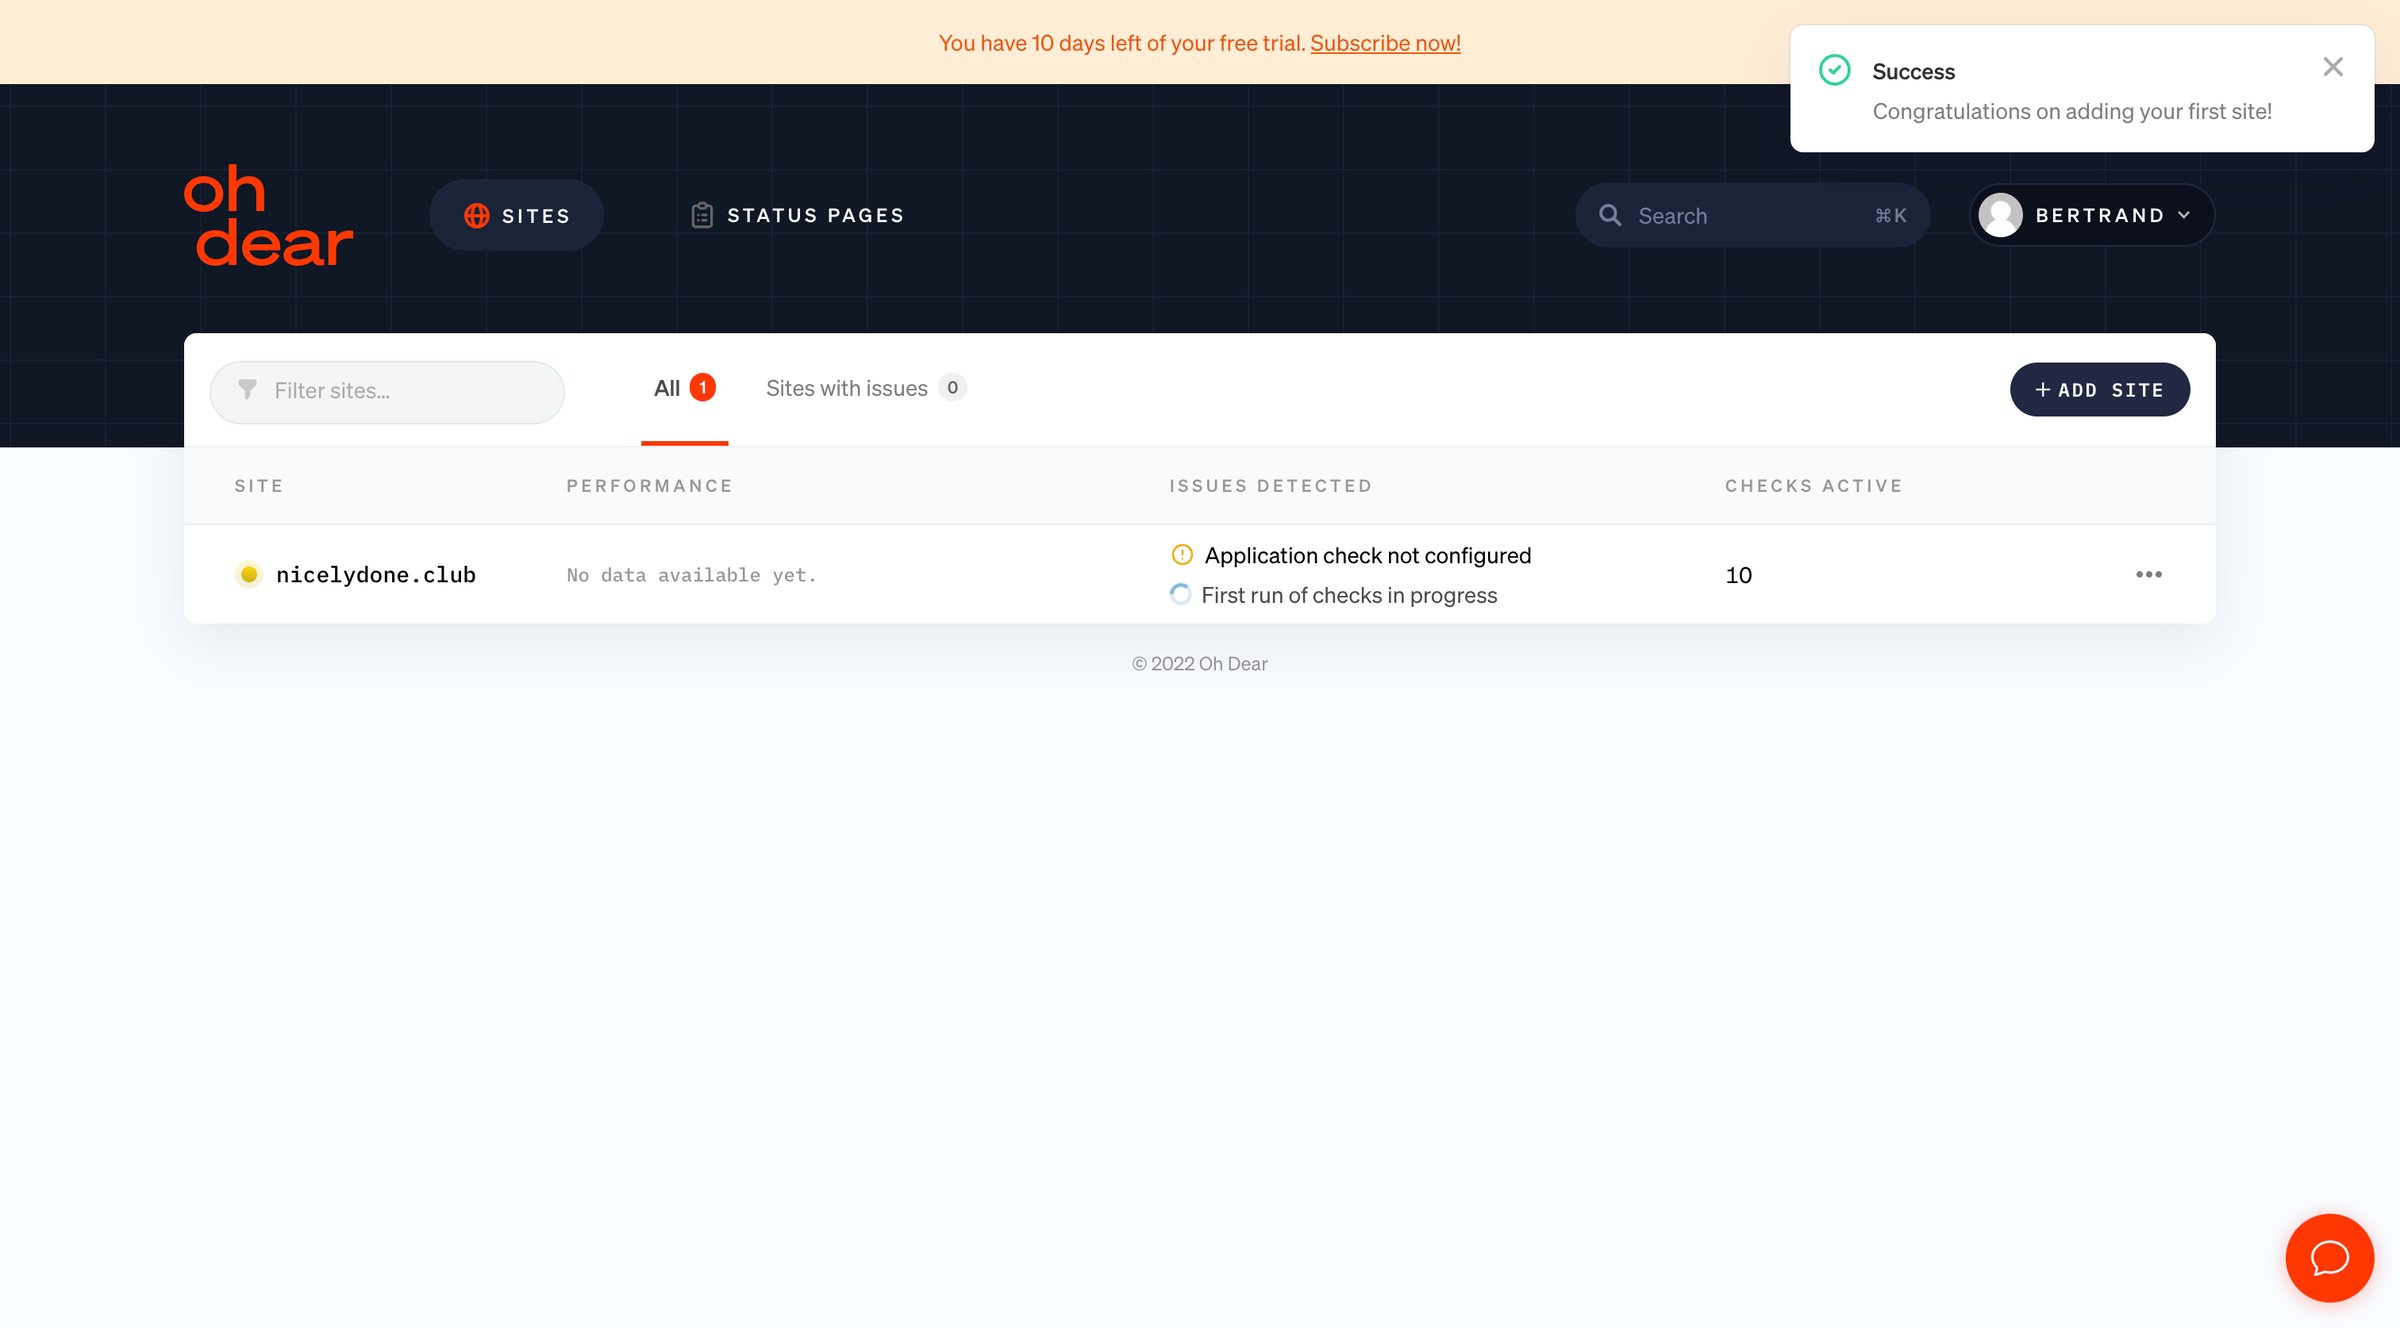Image resolution: width=2400 pixels, height=1328 pixels.
Task: Click the spinner beside First run of checks
Action: tap(1181, 595)
